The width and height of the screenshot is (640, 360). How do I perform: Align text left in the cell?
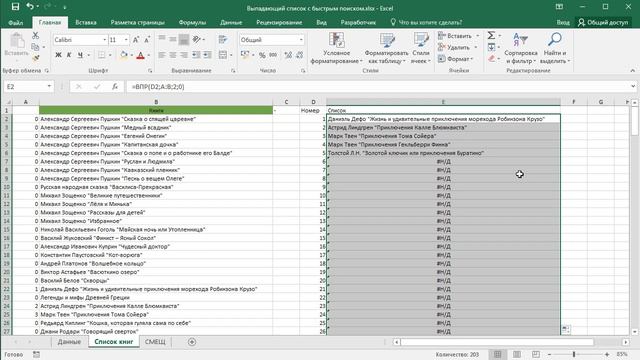coord(162,55)
